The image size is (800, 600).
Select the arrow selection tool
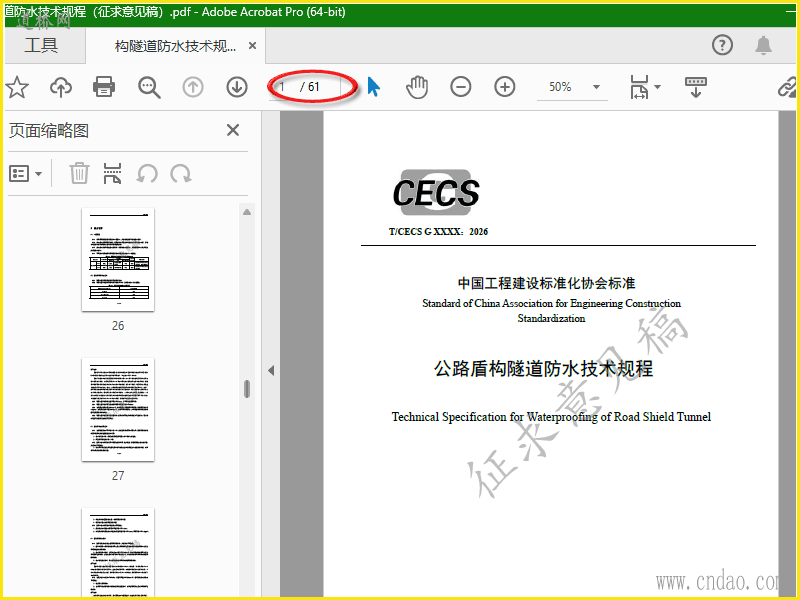coord(373,87)
